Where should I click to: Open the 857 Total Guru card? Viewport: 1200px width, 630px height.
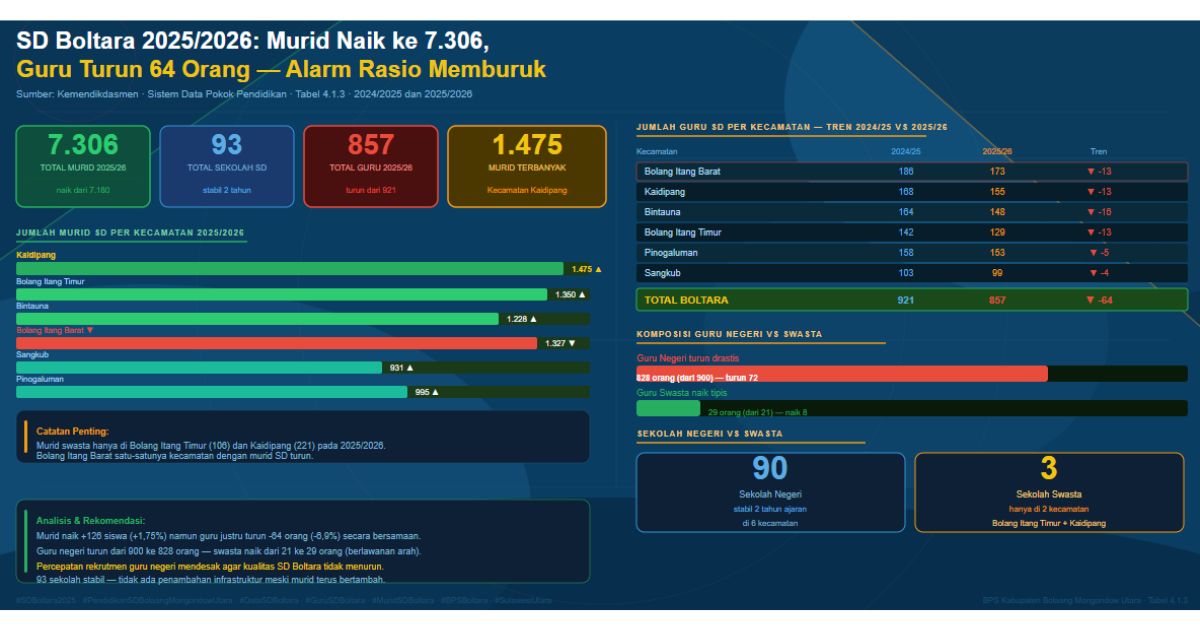tap(371, 166)
